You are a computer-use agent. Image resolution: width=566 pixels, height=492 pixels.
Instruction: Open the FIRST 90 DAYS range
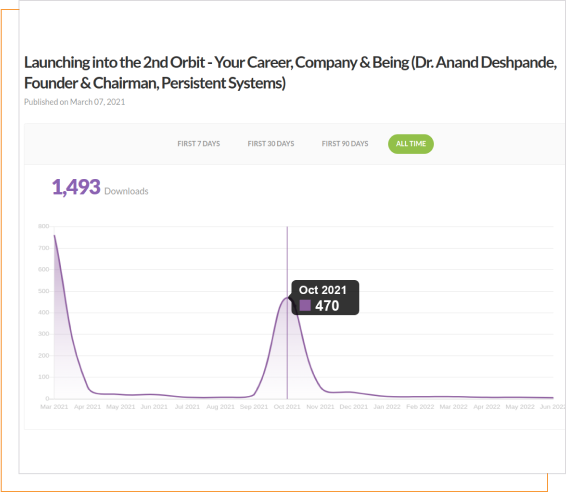[345, 144]
